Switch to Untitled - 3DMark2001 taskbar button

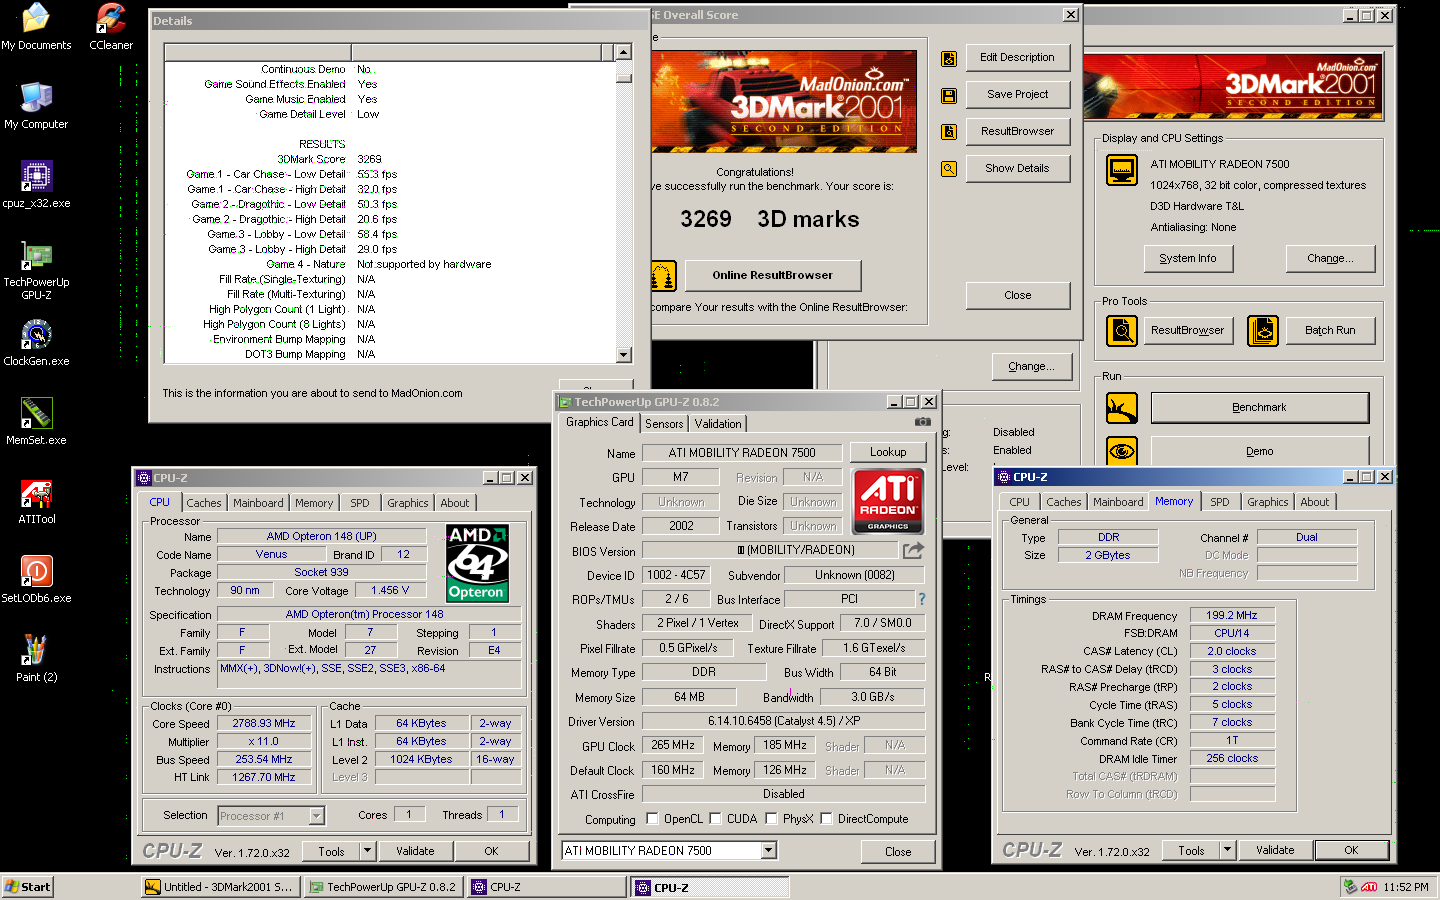tap(219, 887)
